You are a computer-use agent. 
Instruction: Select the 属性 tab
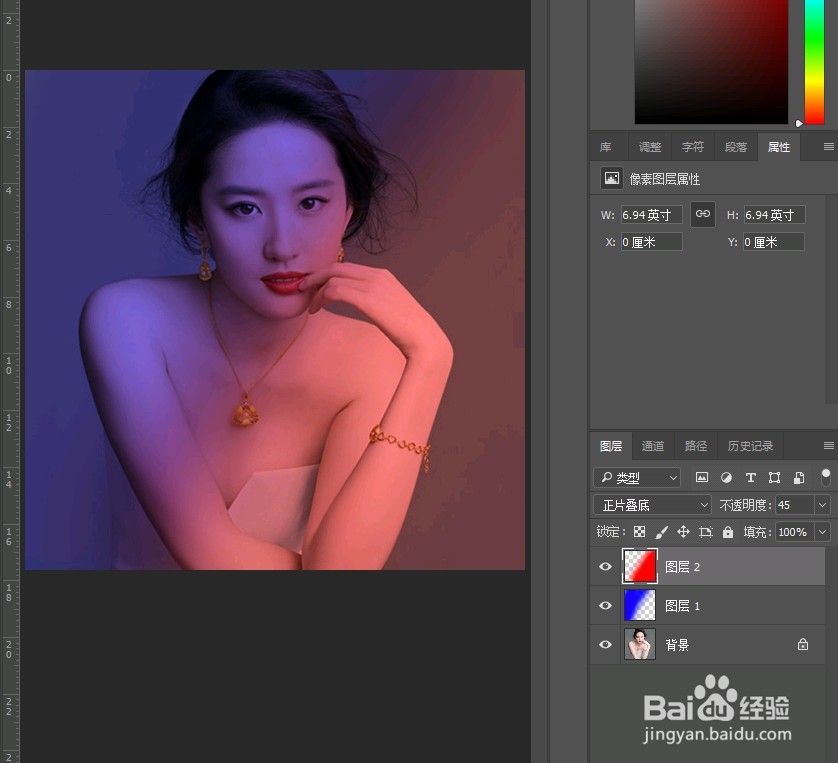[779, 147]
